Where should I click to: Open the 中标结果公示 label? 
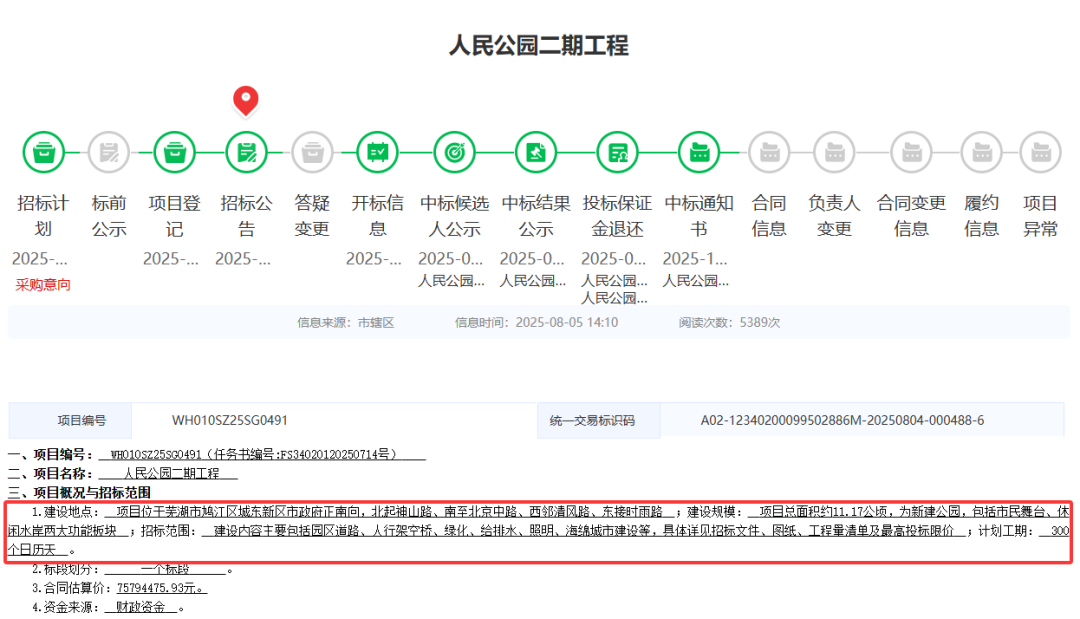click(x=536, y=216)
